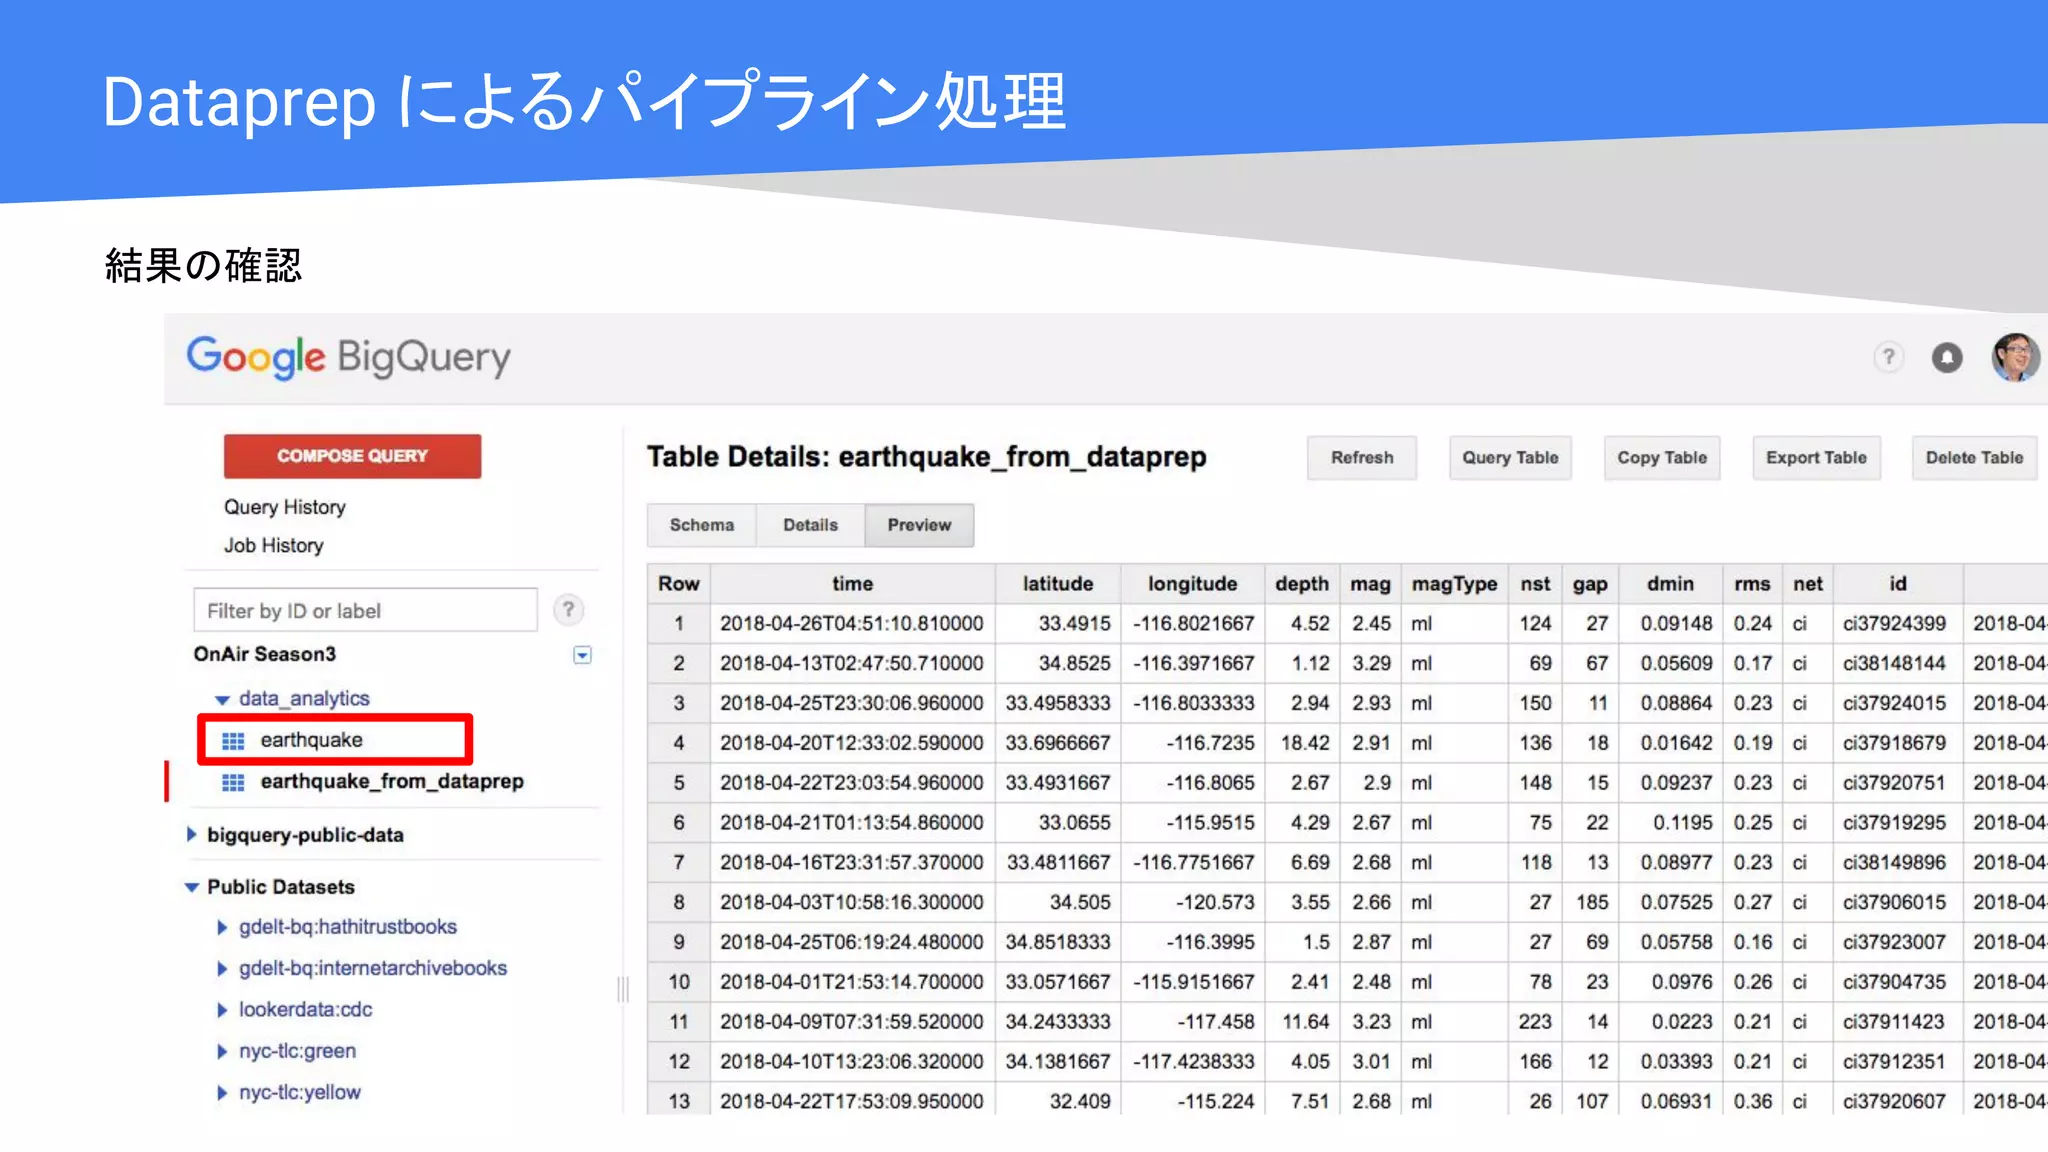
Task: Click the id column header
Action: (1898, 584)
